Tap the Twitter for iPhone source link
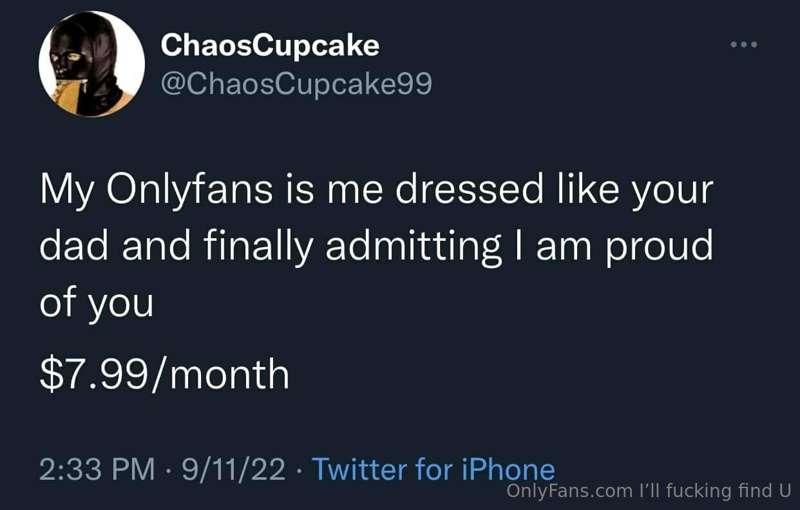The height and width of the screenshot is (510, 800). tap(433, 469)
